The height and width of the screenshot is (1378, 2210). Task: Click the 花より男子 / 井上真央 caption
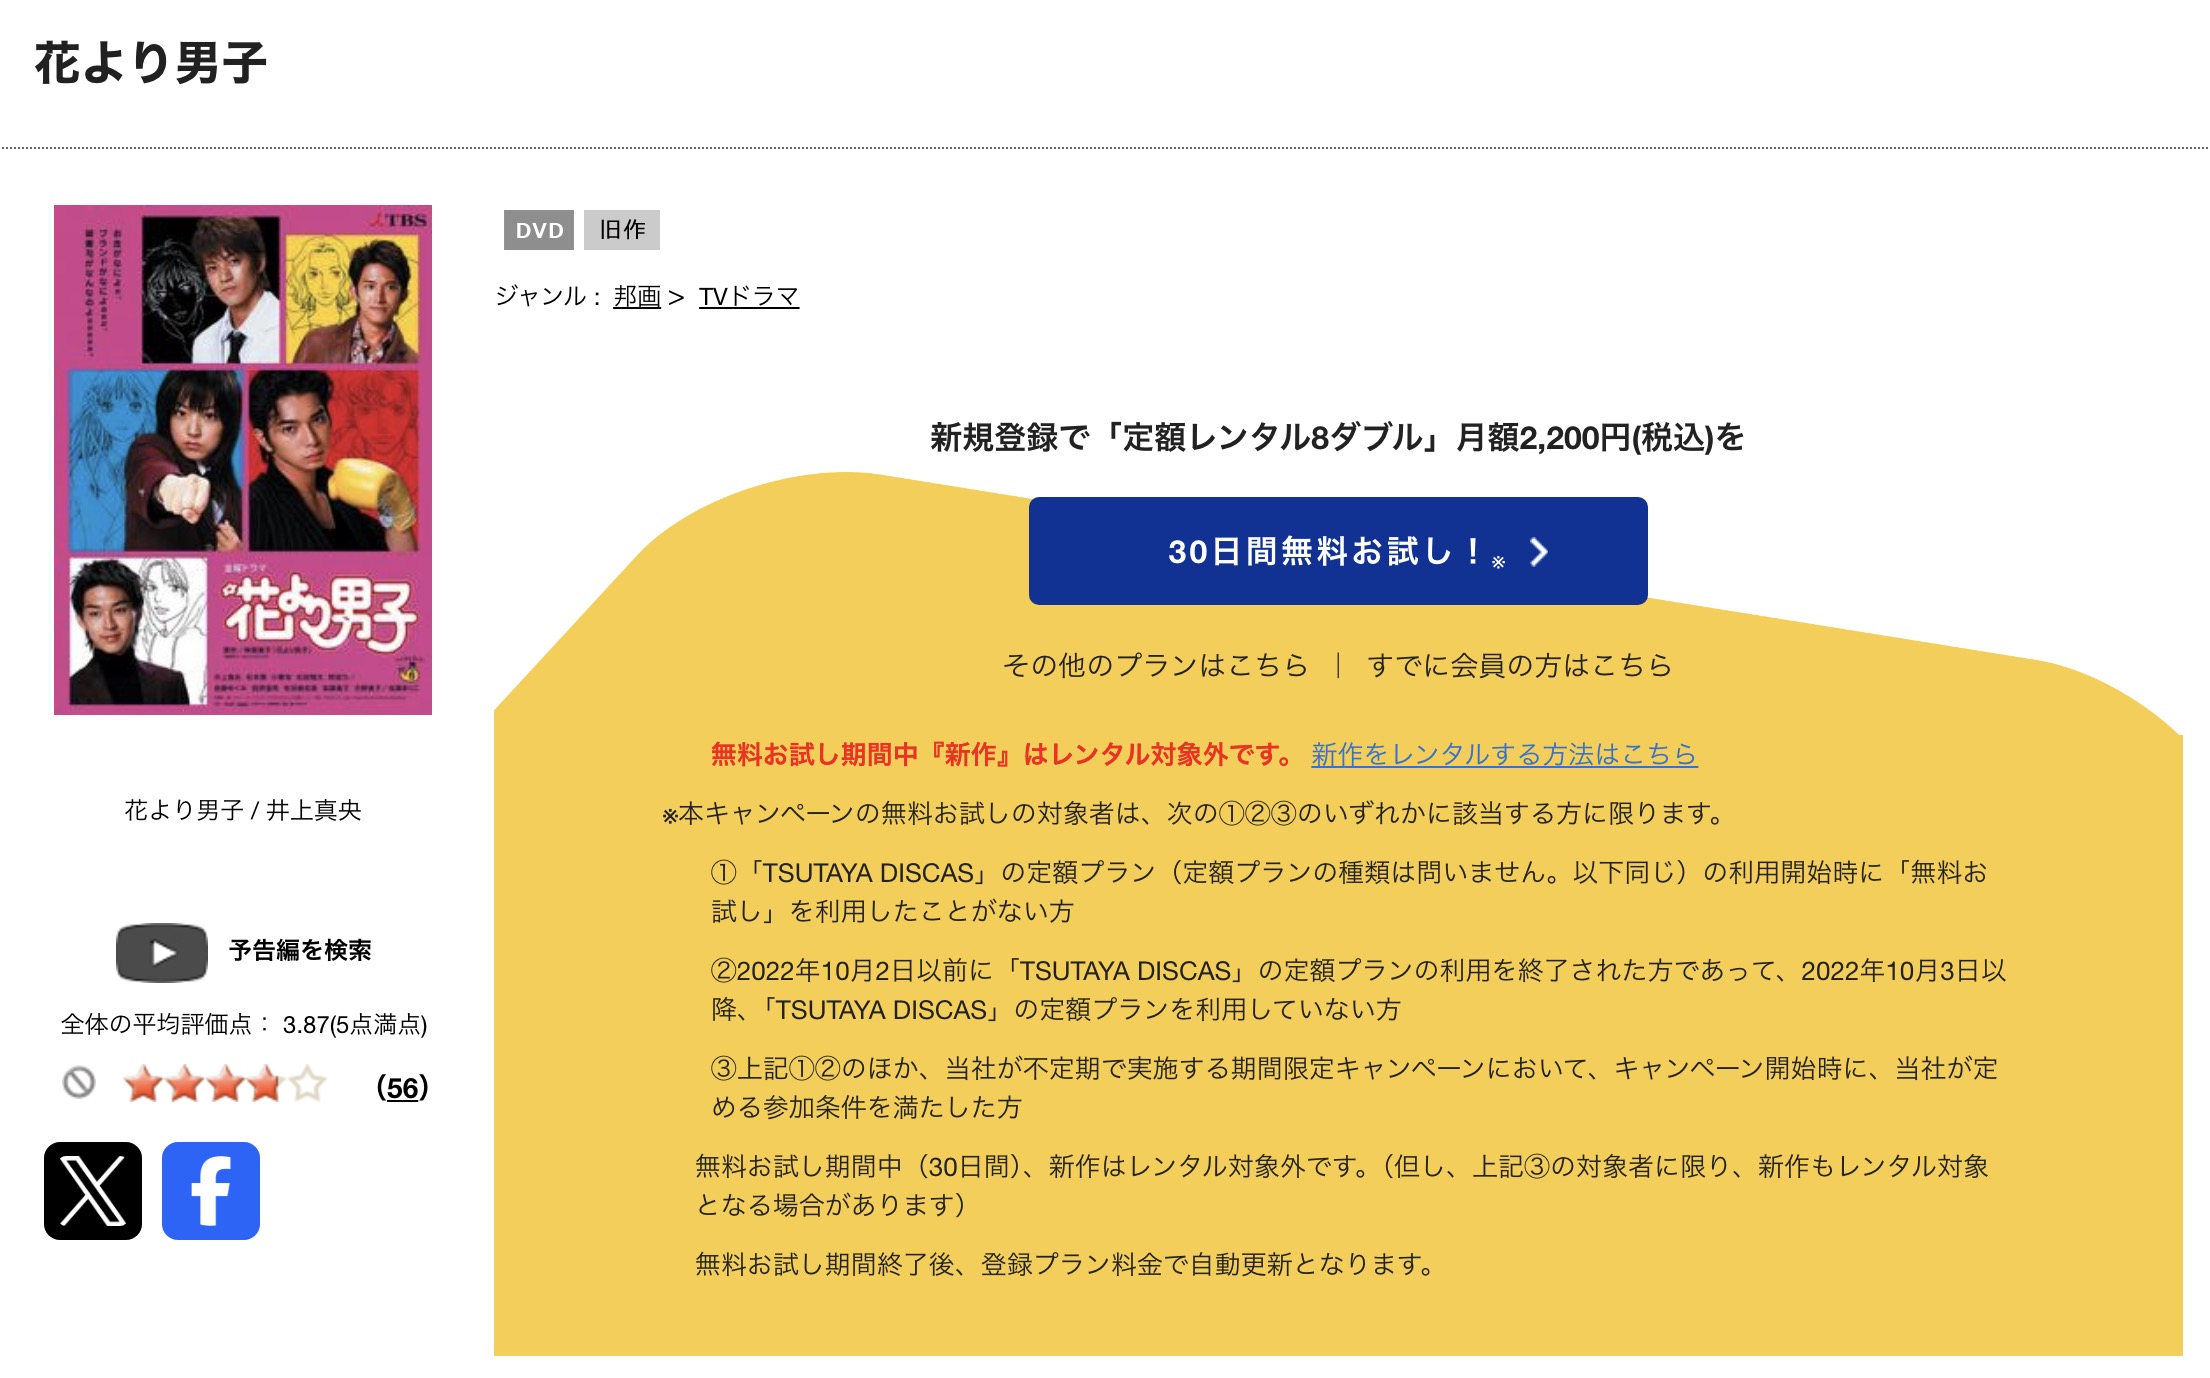point(243,810)
